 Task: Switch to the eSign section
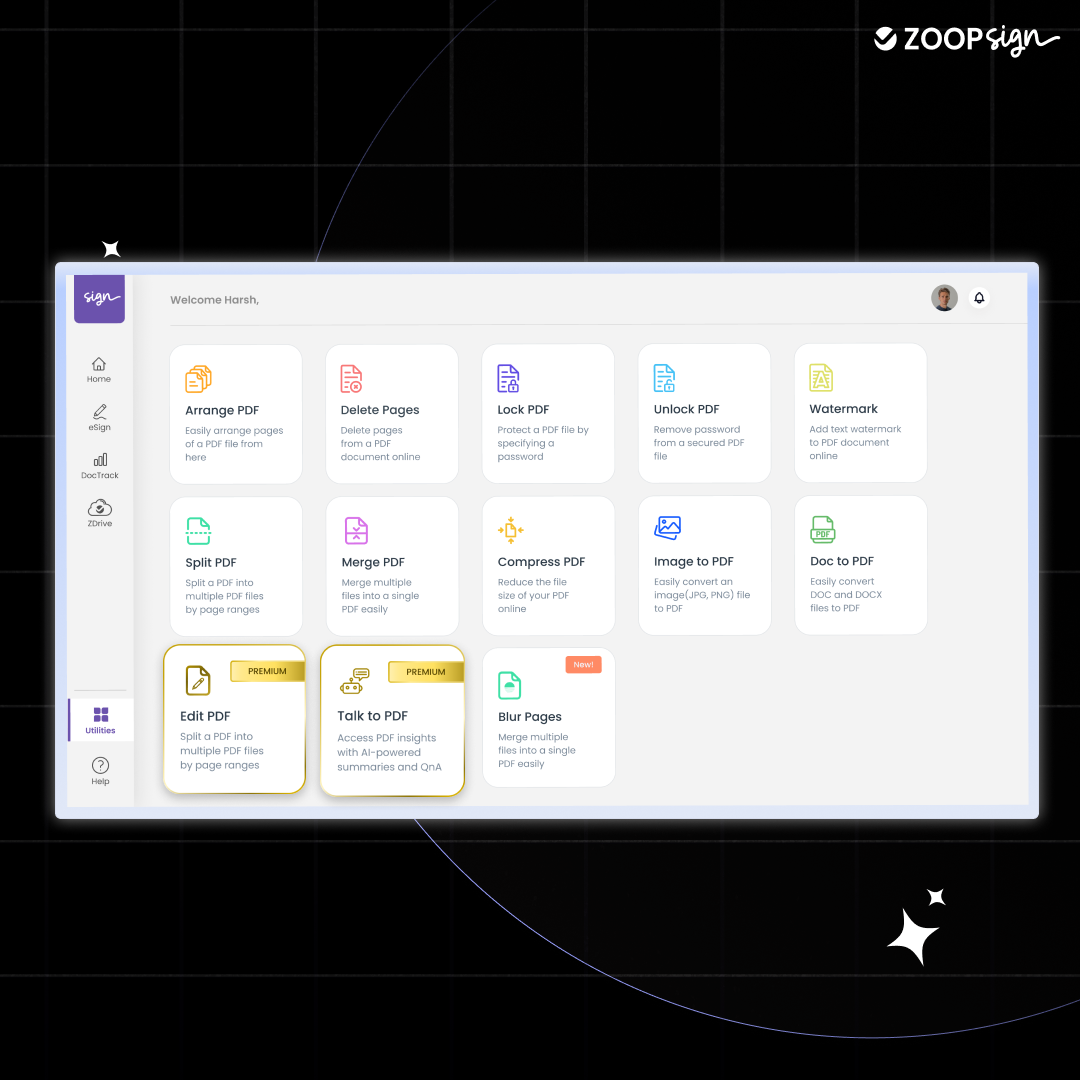[99, 419]
